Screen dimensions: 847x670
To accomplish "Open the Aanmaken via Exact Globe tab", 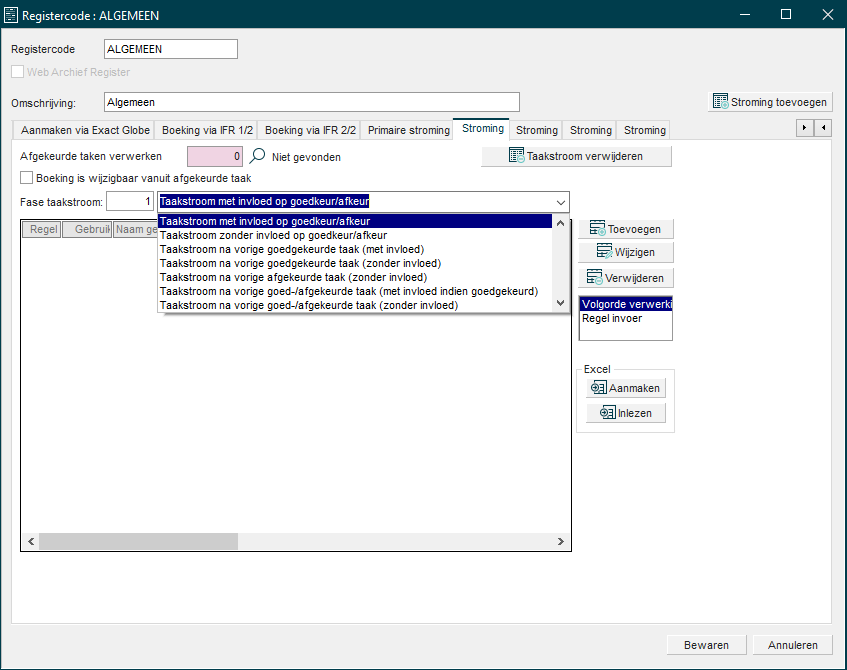I will (85, 130).
